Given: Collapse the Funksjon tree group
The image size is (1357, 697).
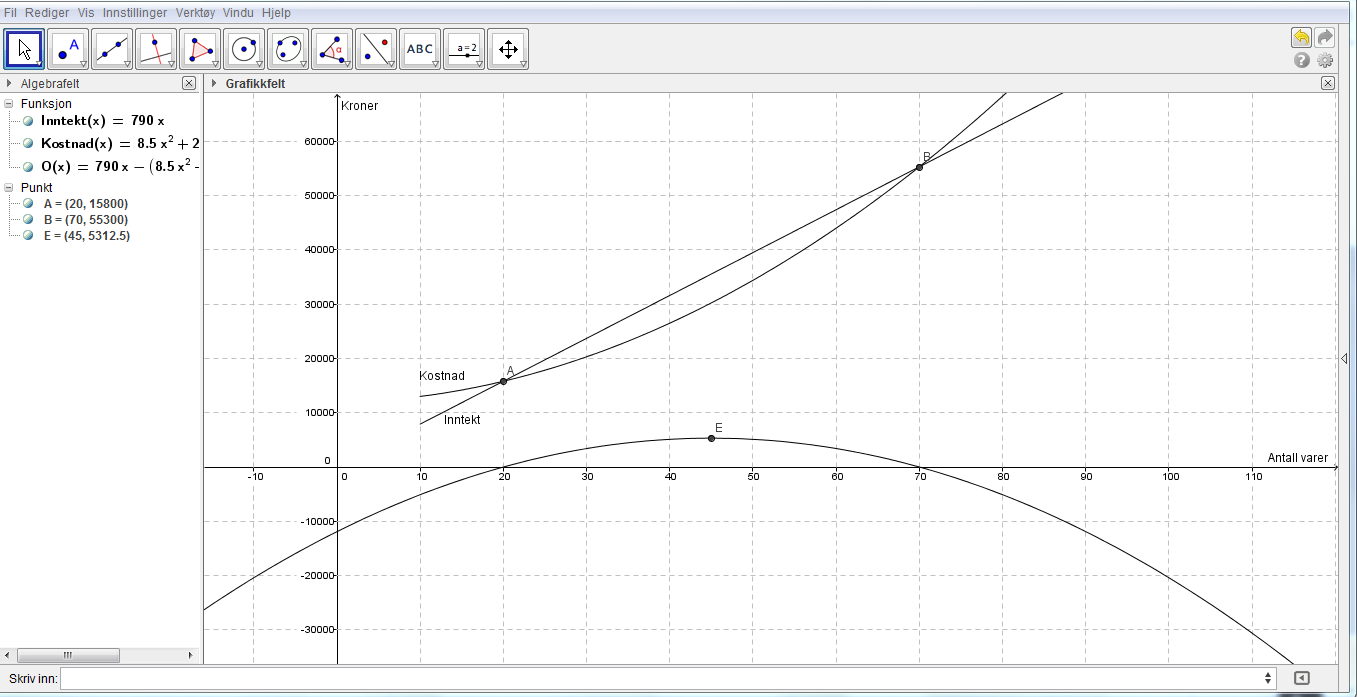Looking at the screenshot, I should [x=9, y=104].
